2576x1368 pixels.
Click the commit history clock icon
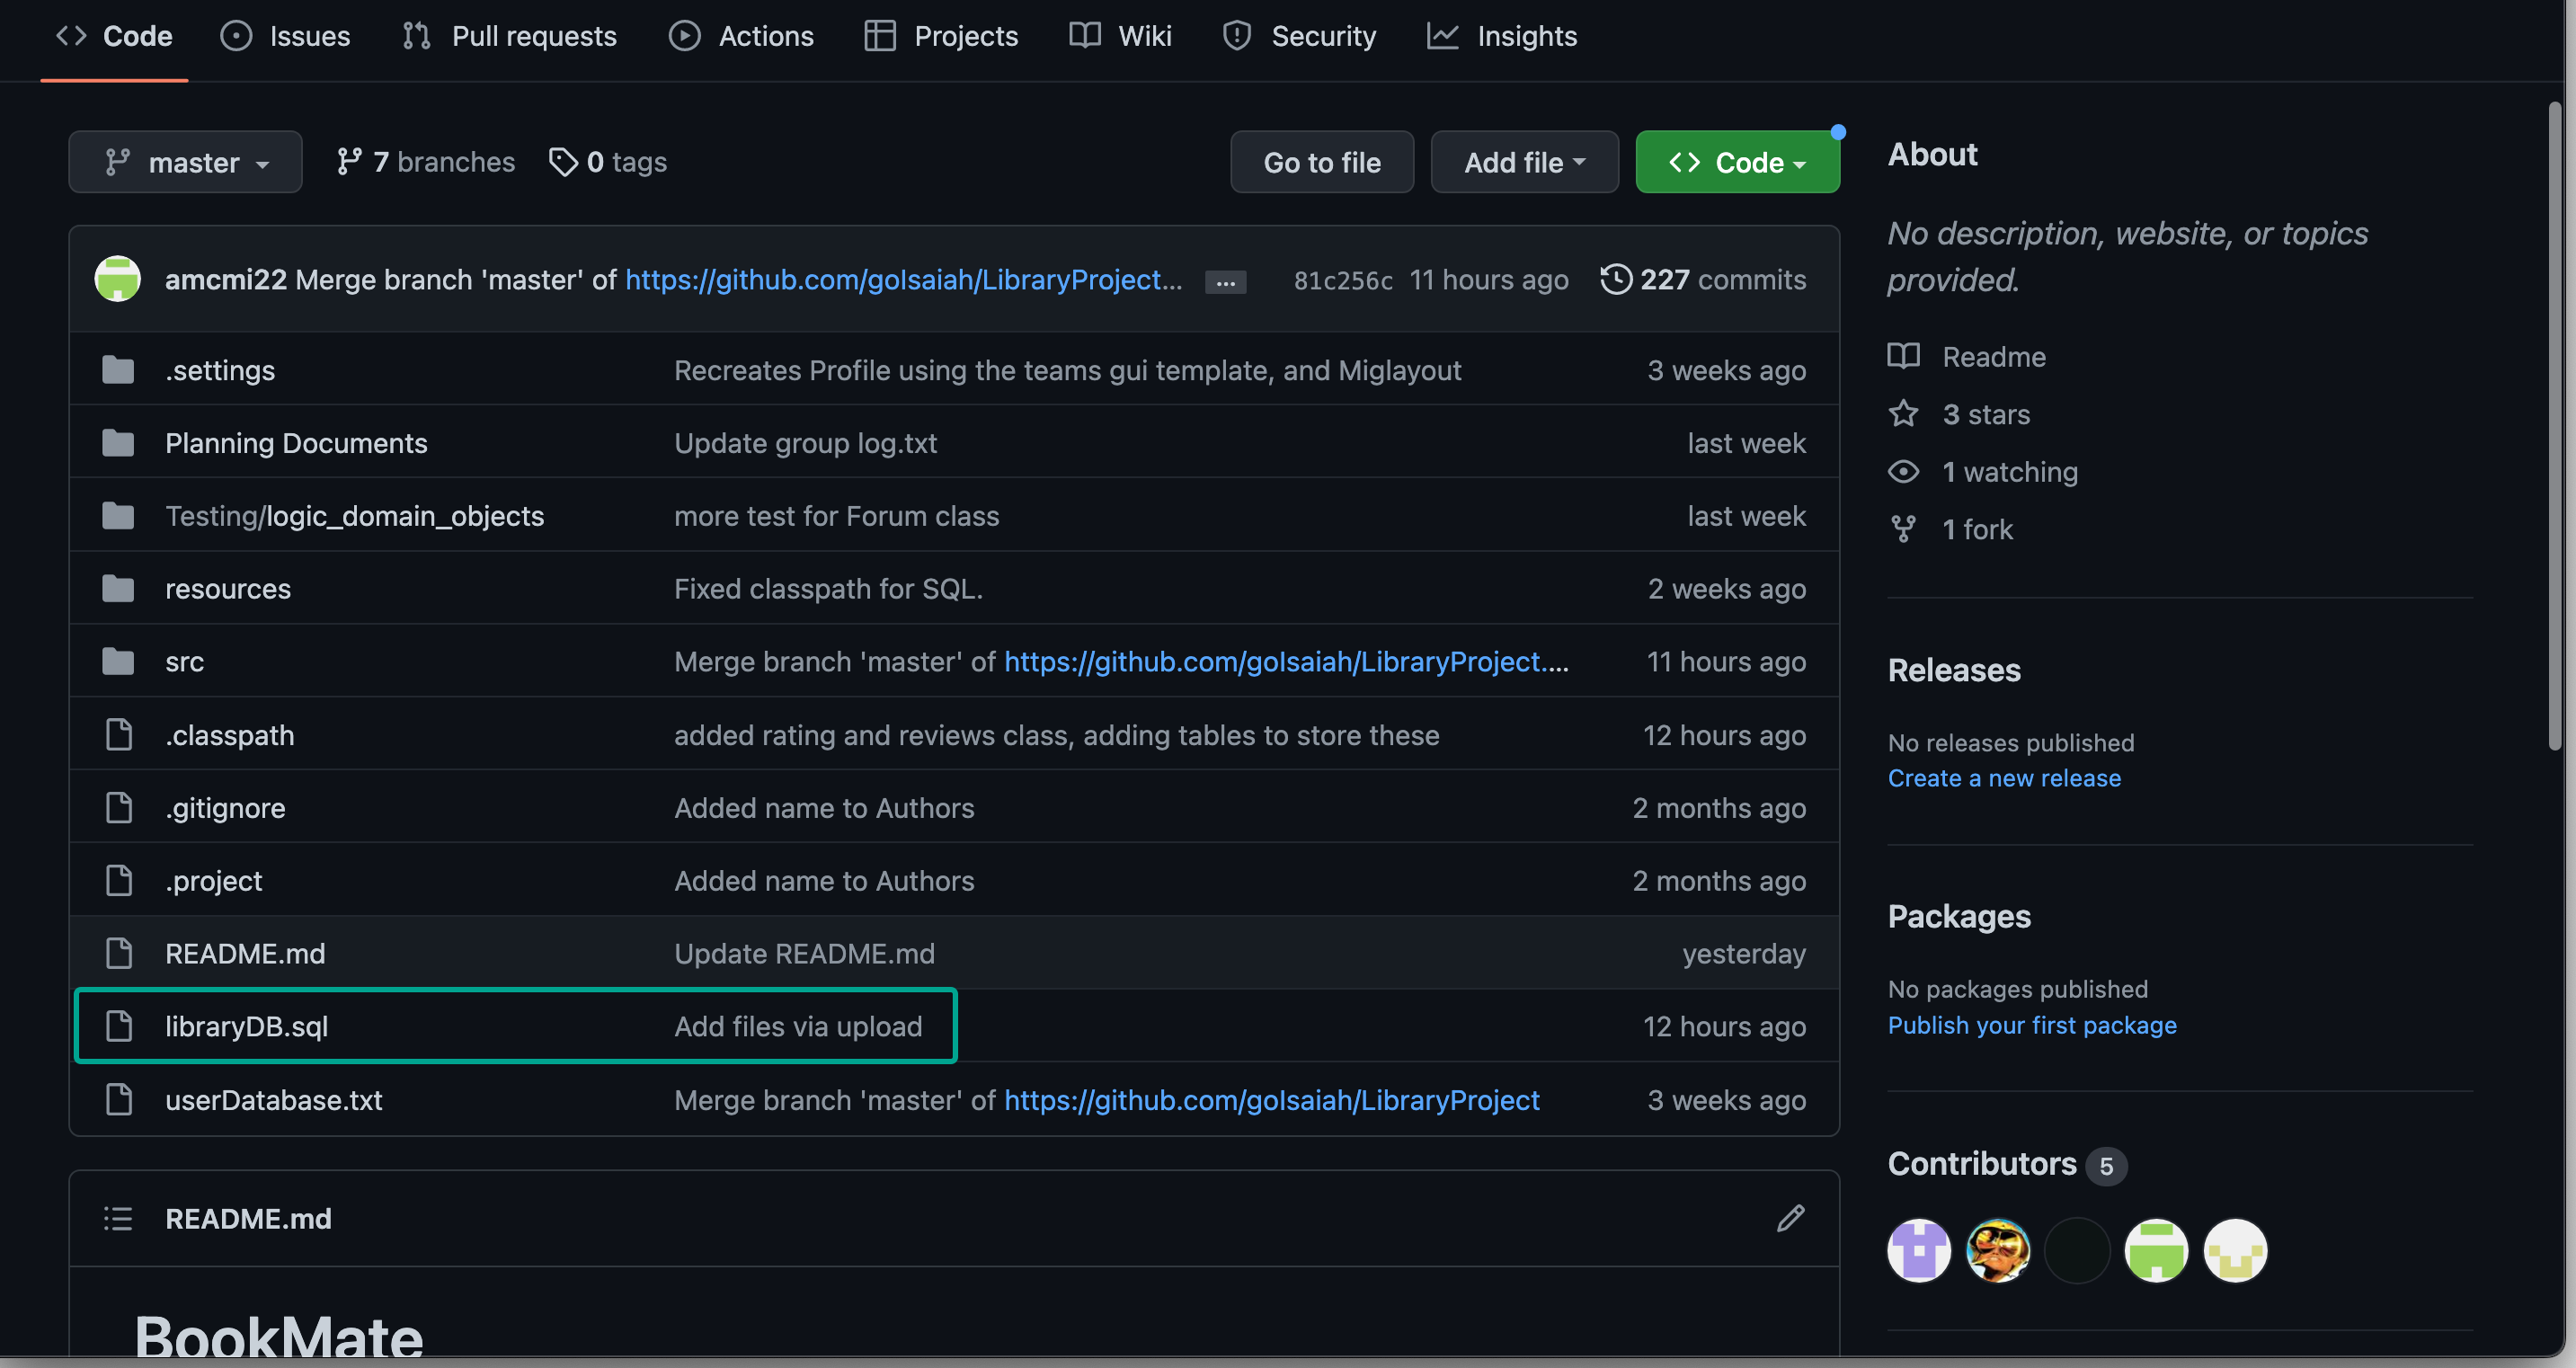tap(1614, 280)
